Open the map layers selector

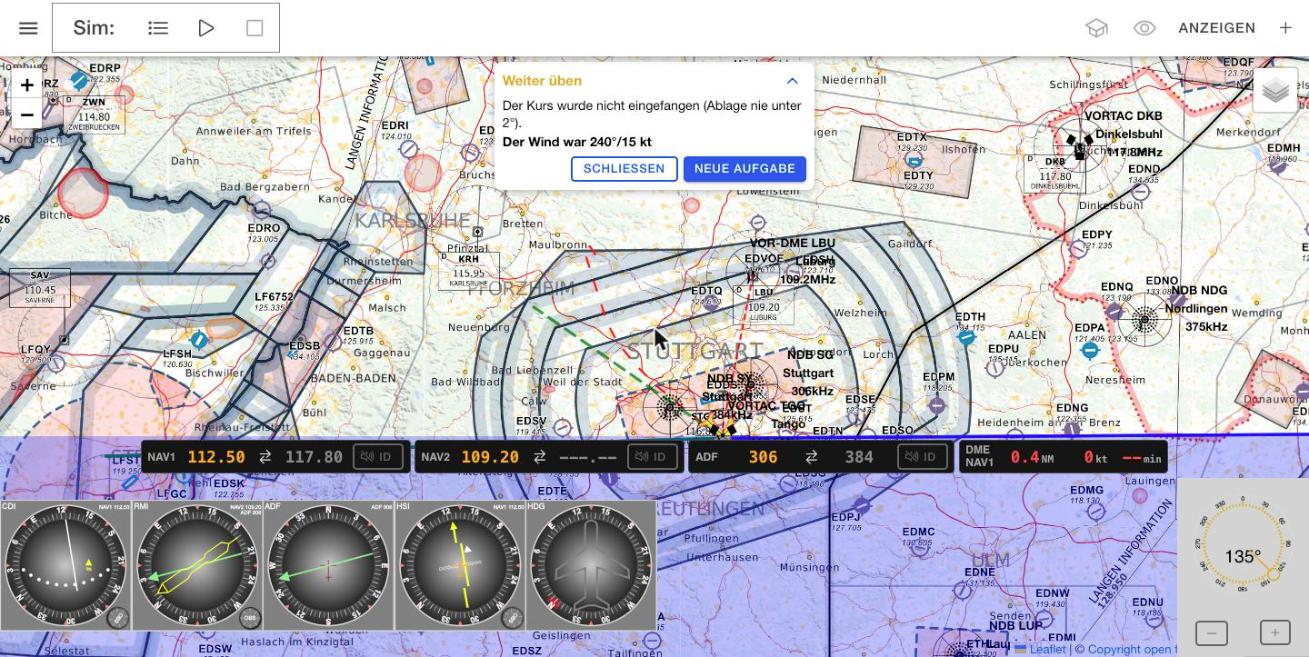coord(1275,91)
